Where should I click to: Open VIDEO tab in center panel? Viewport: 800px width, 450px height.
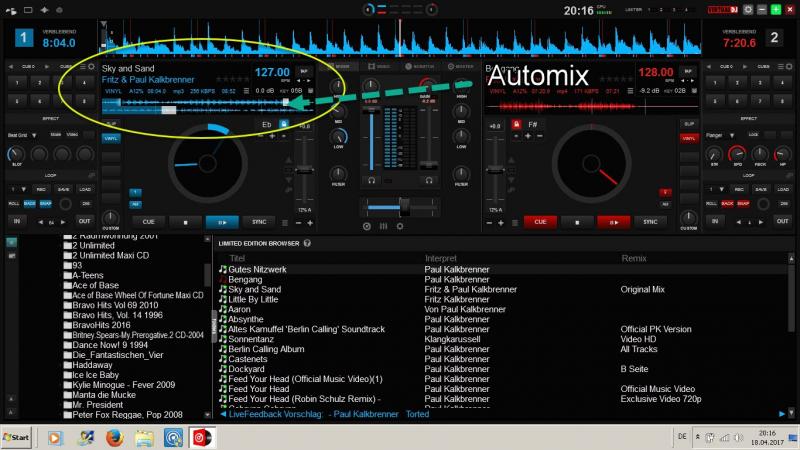point(379,67)
